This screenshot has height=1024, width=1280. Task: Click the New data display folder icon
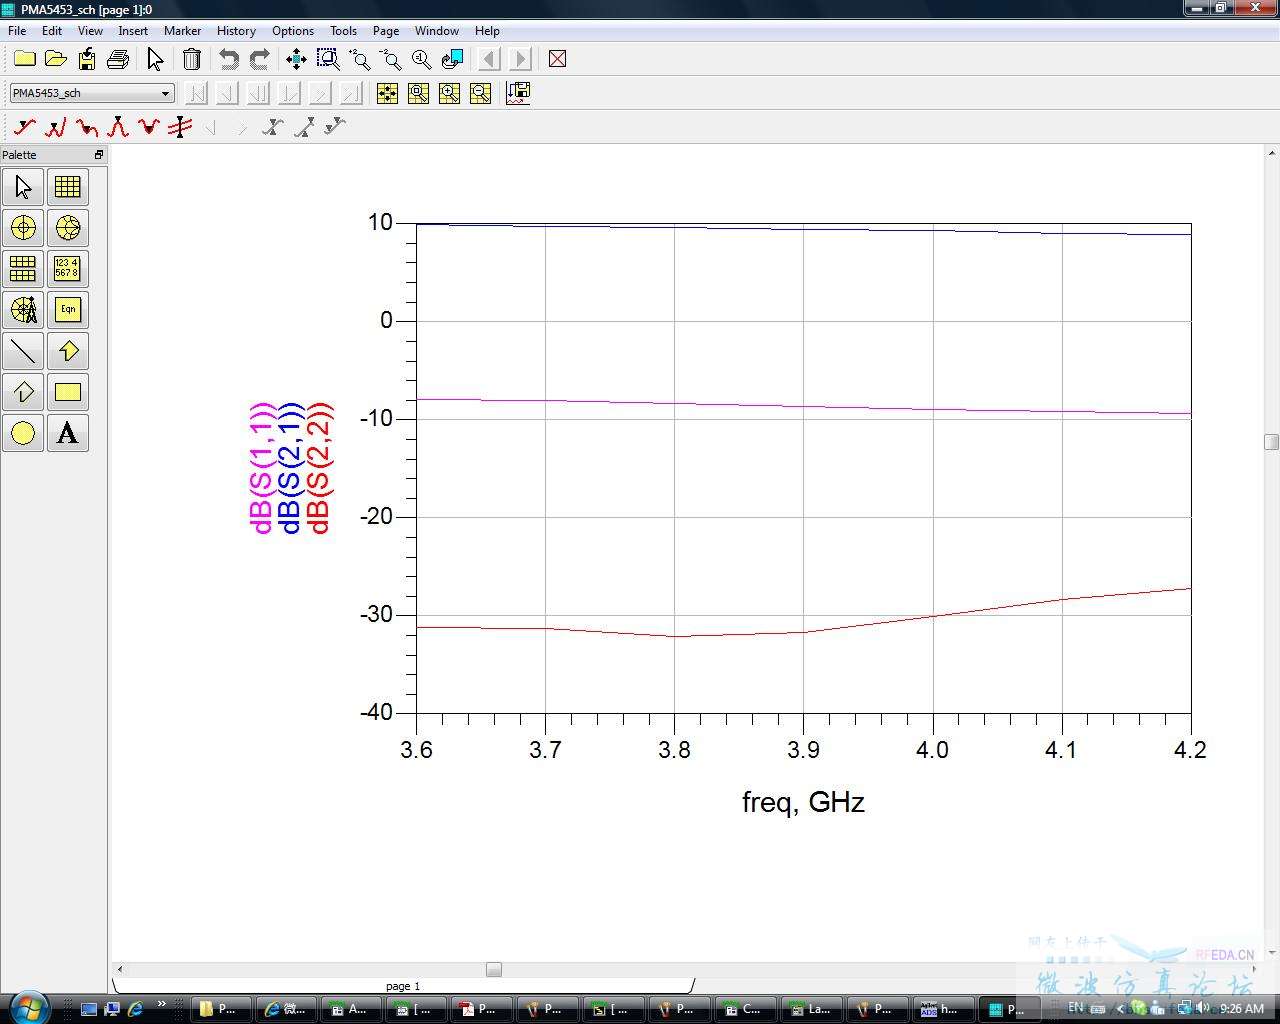tap(24, 59)
